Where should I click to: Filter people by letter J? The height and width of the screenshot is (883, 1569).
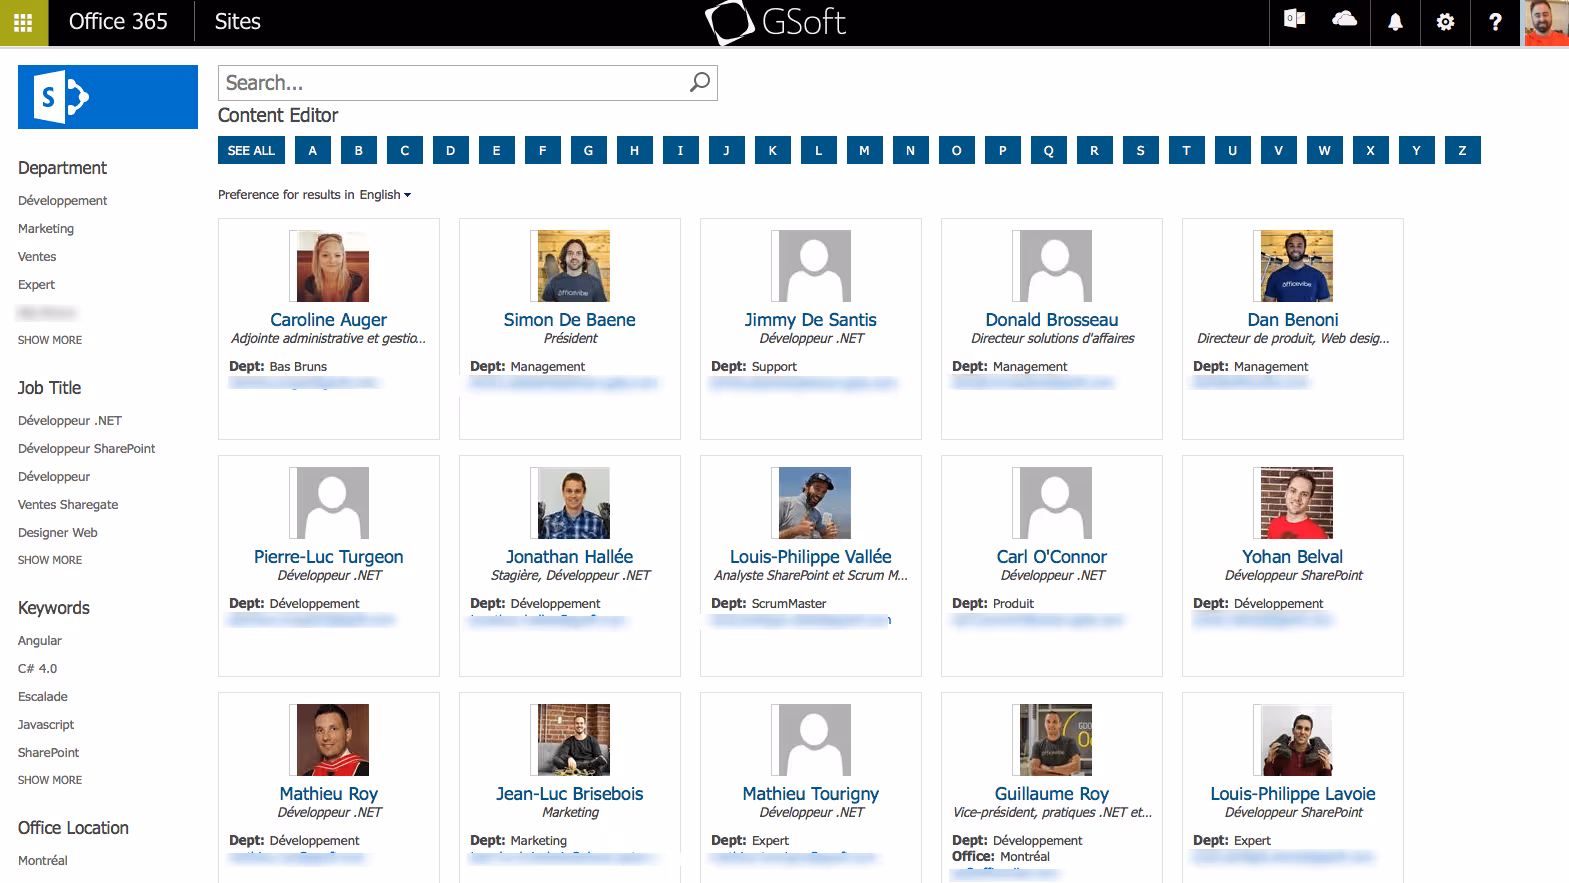point(727,150)
